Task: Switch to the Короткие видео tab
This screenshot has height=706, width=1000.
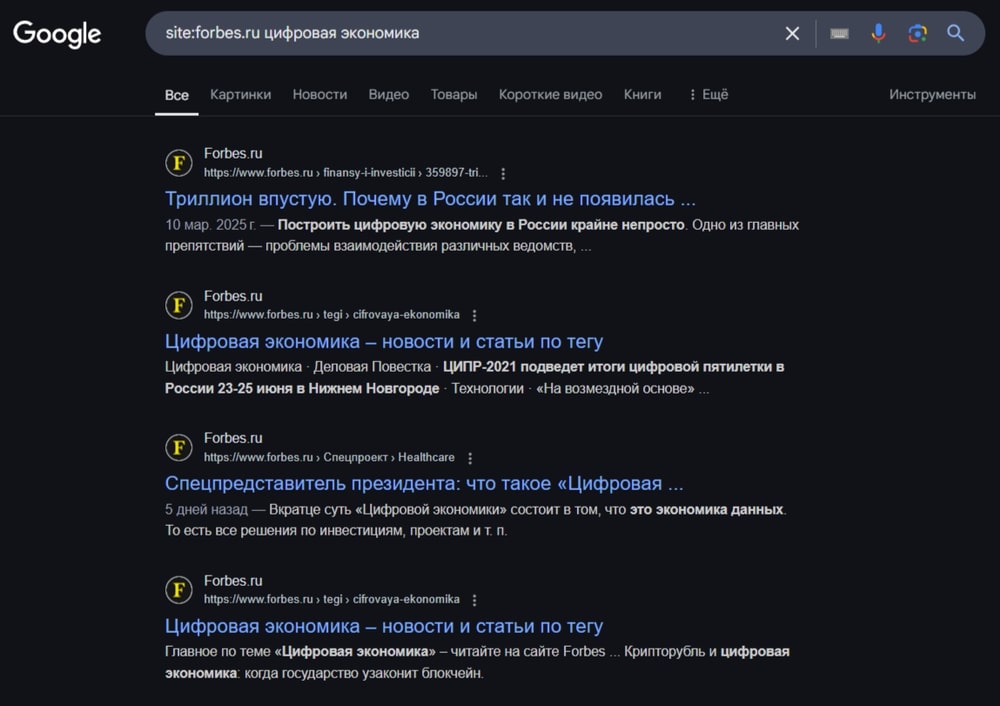Action: click(550, 94)
